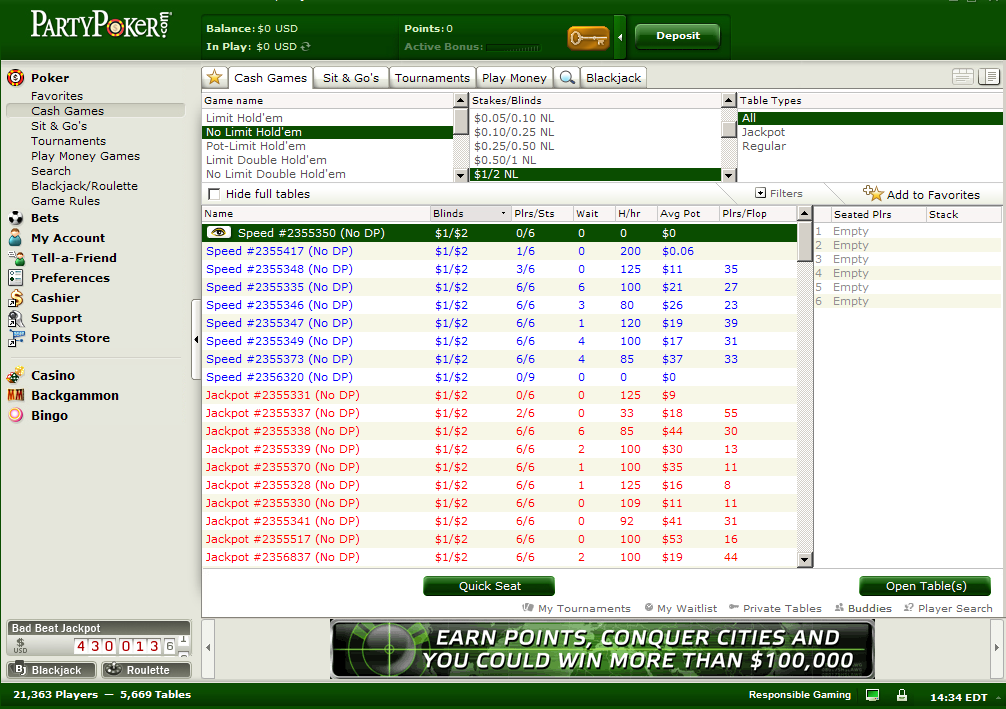Click the Stakes/Blinds scrollbar thumb

click(x=728, y=130)
